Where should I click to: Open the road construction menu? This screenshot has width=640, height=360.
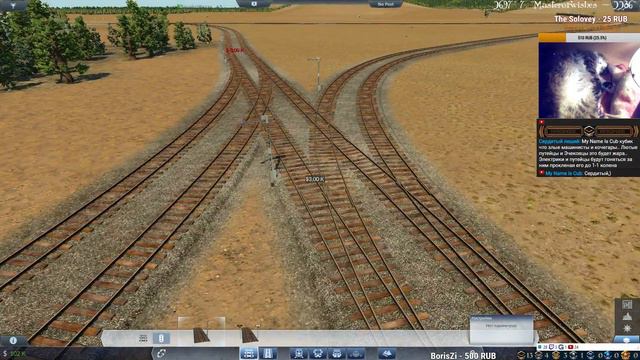pos(268,353)
